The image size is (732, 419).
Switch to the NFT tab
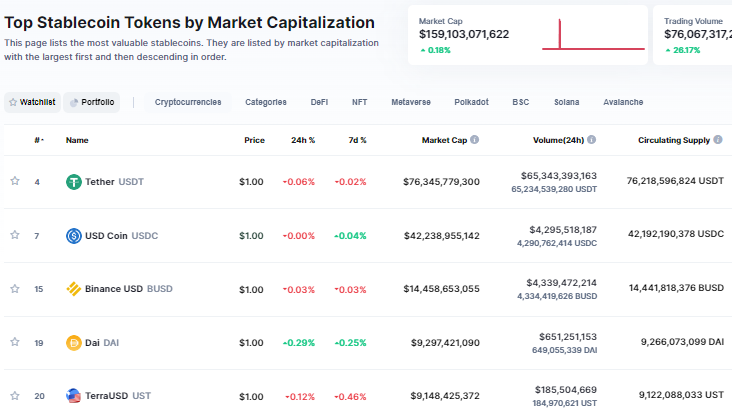pos(359,102)
